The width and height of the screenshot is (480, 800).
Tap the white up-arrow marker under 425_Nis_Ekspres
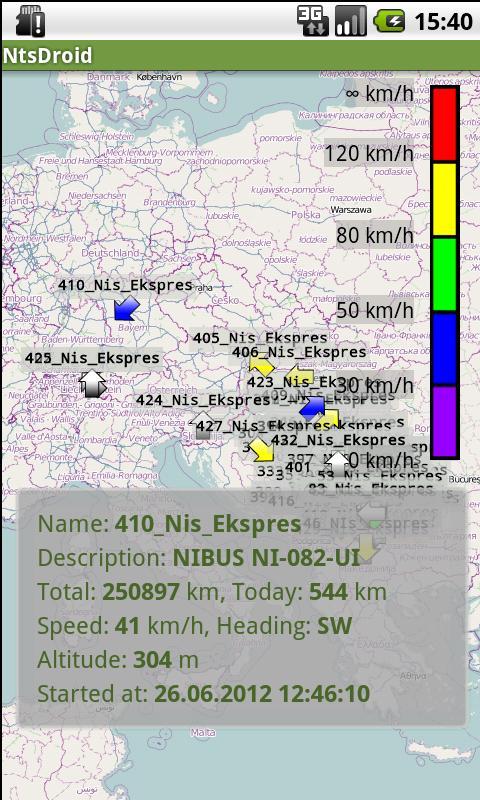tap(92, 384)
